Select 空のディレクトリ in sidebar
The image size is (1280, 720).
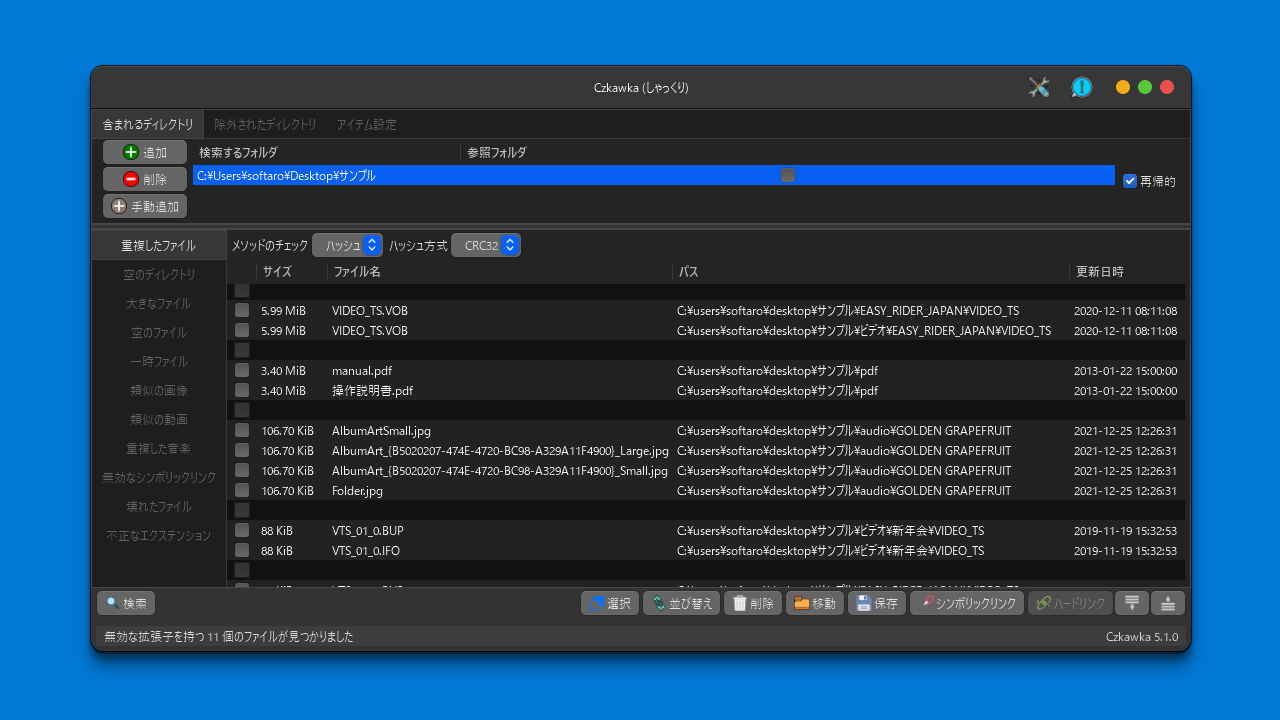point(159,274)
